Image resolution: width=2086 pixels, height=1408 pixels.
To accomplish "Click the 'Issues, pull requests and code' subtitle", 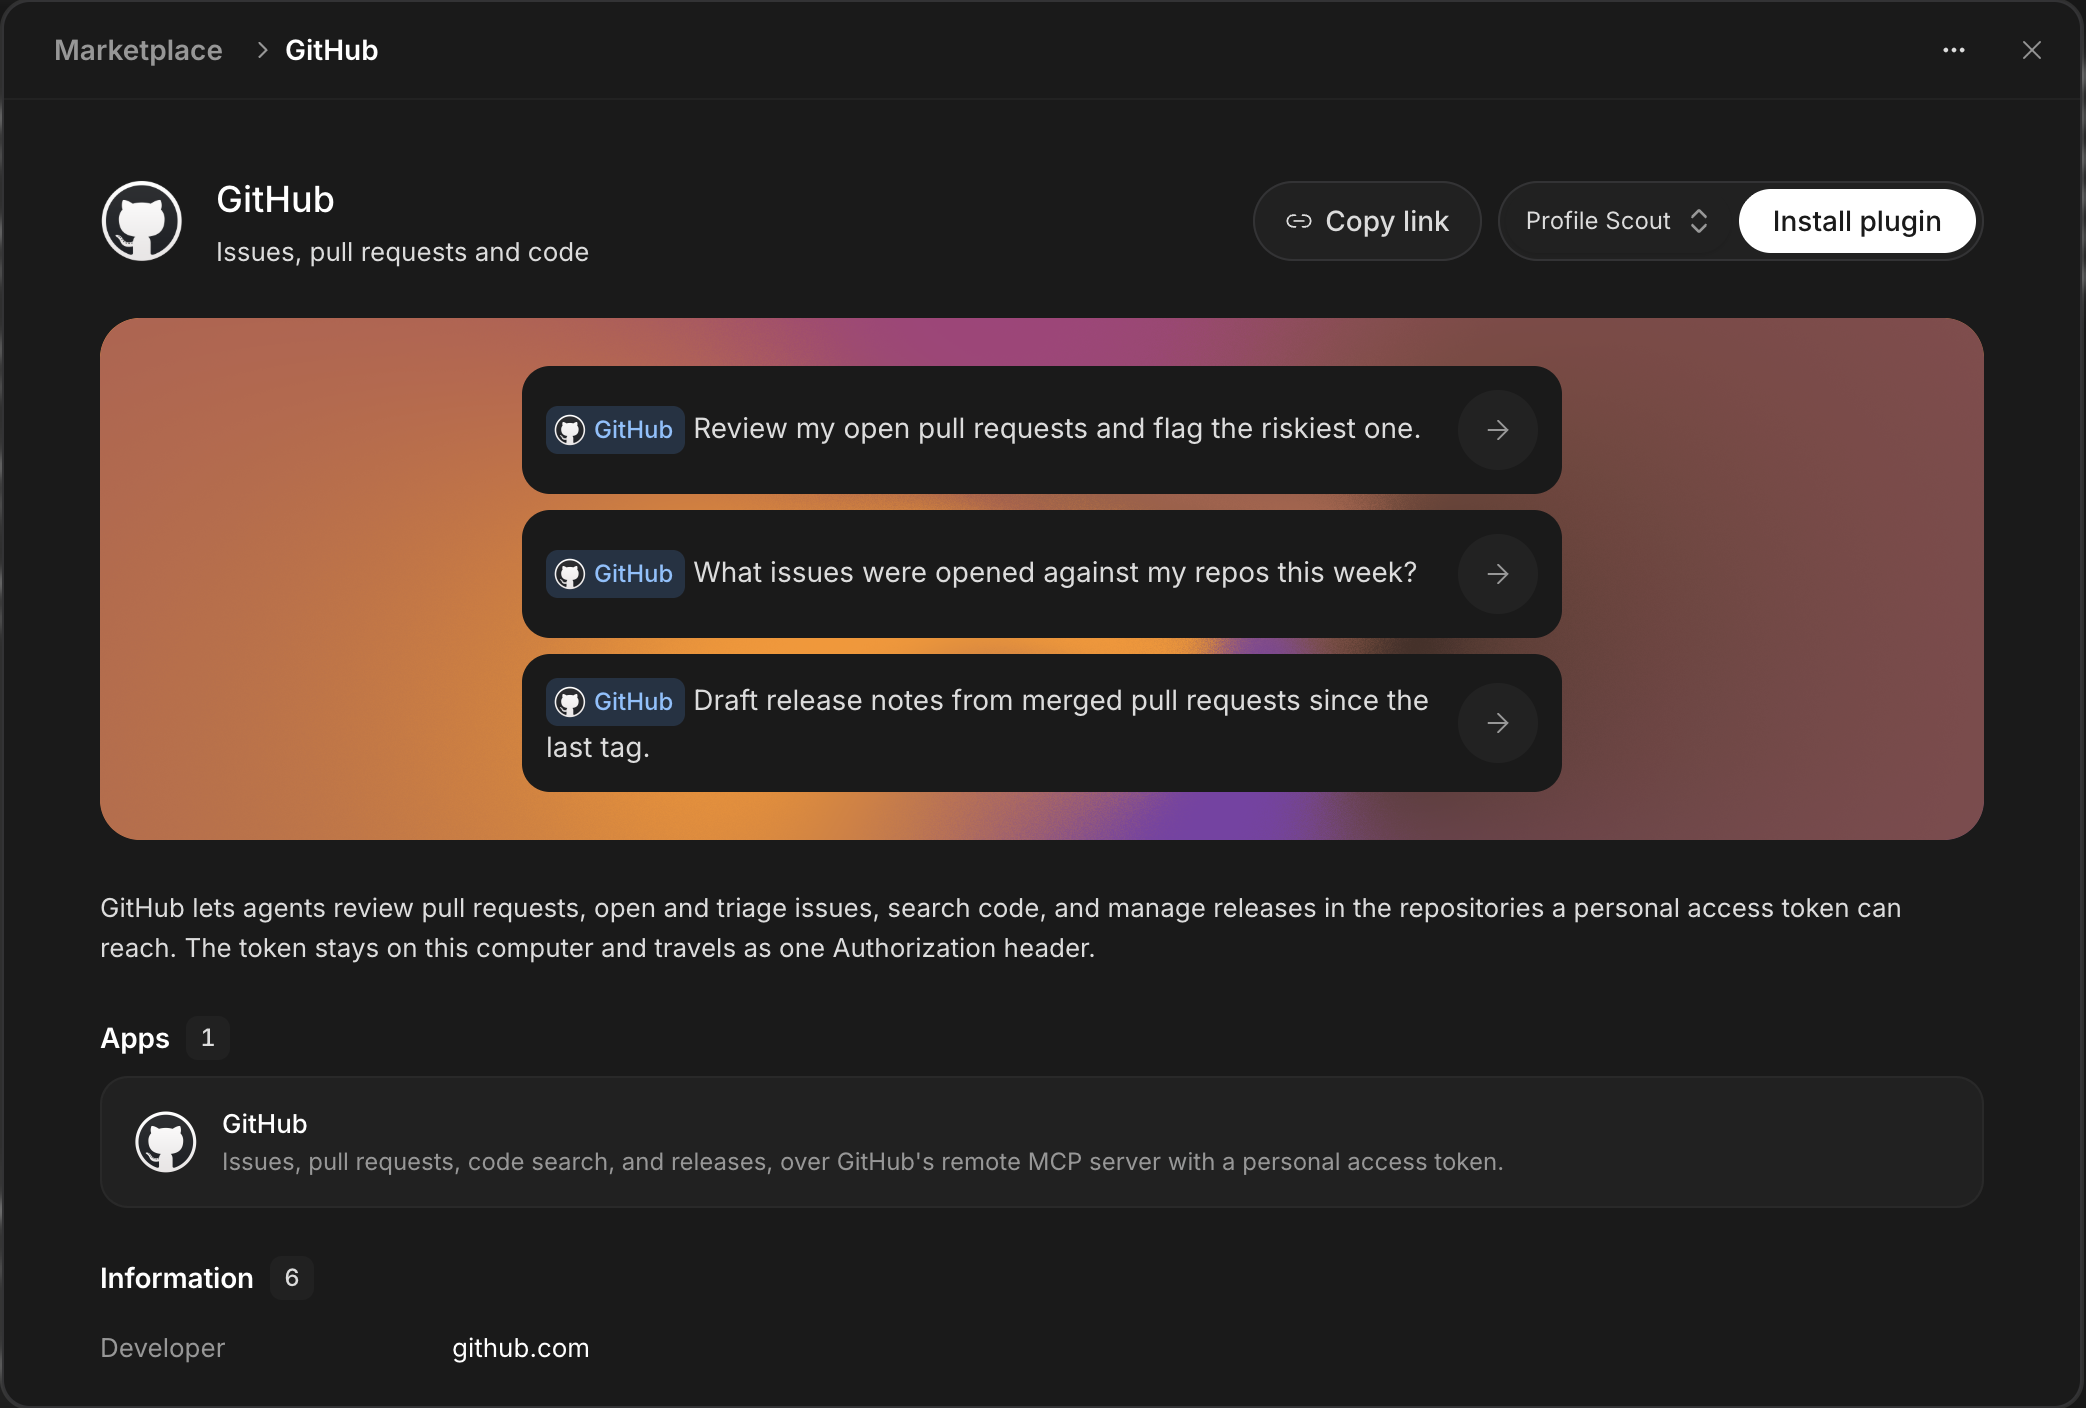I will [x=402, y=252].
